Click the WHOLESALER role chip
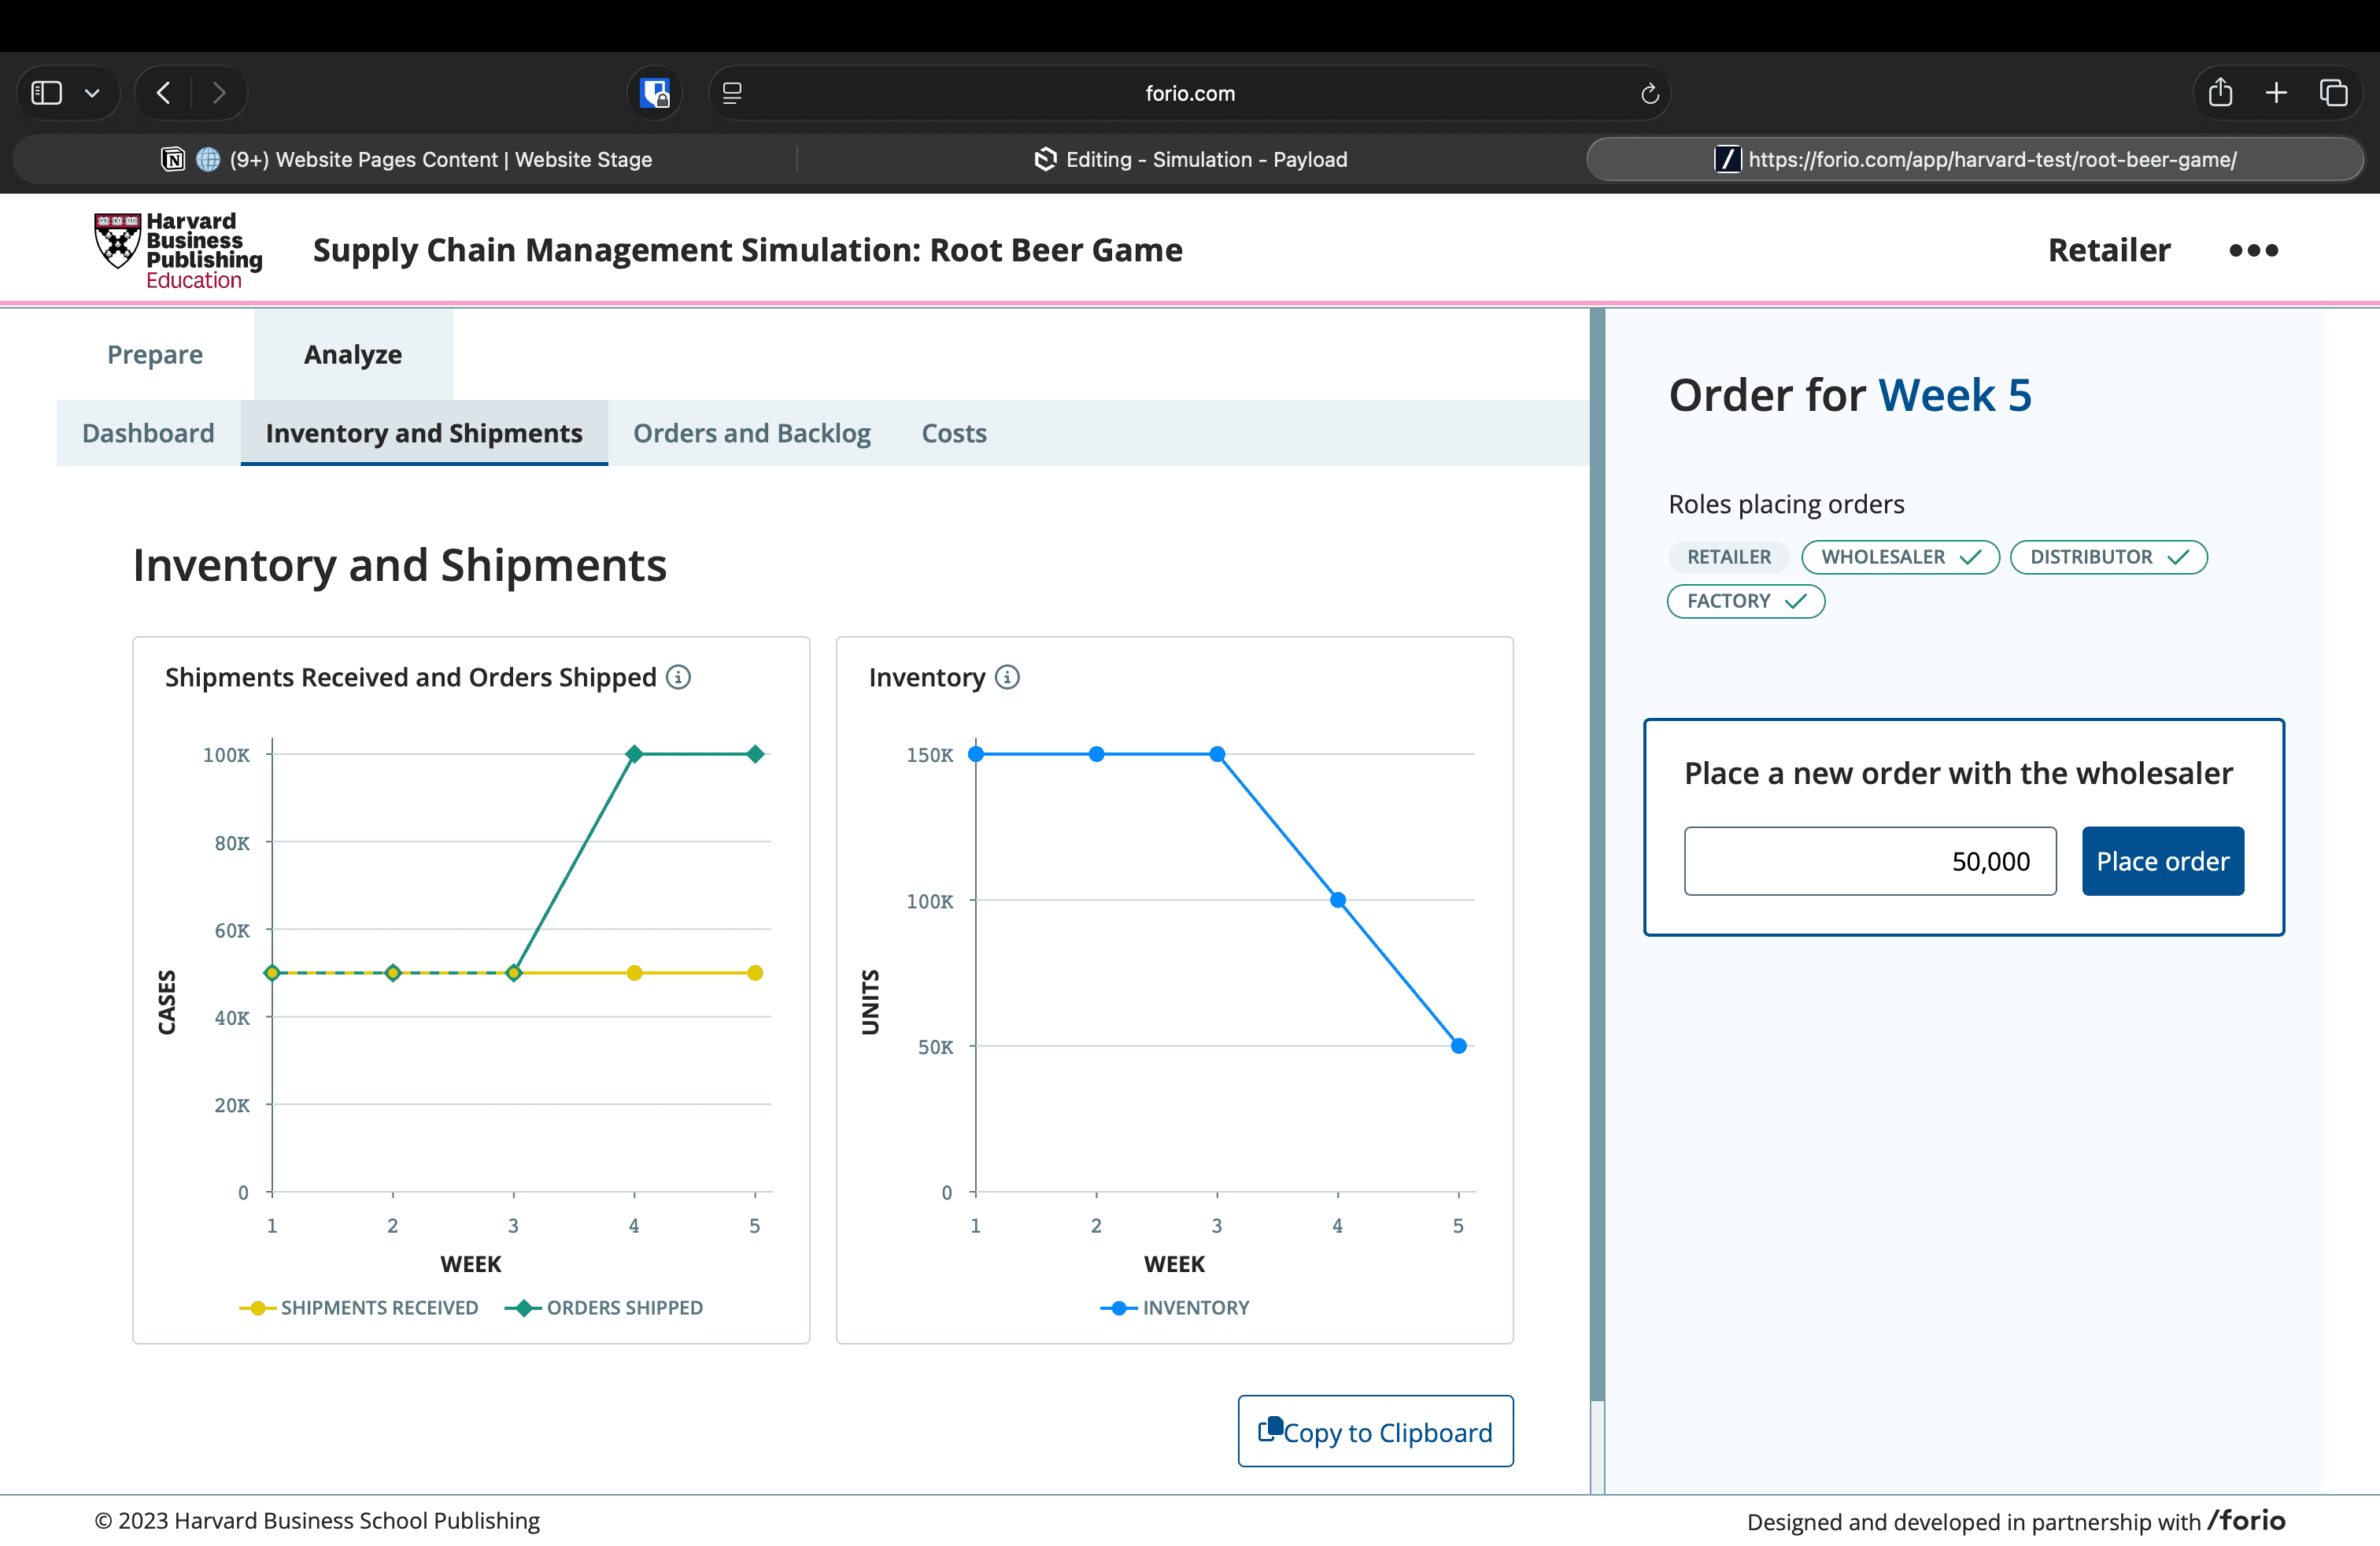 click(x=1900, y=557)
